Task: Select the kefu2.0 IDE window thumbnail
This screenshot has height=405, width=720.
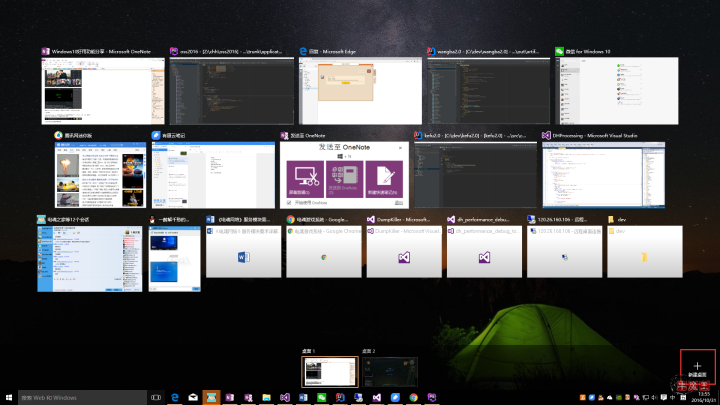Action: coord(475,174)
